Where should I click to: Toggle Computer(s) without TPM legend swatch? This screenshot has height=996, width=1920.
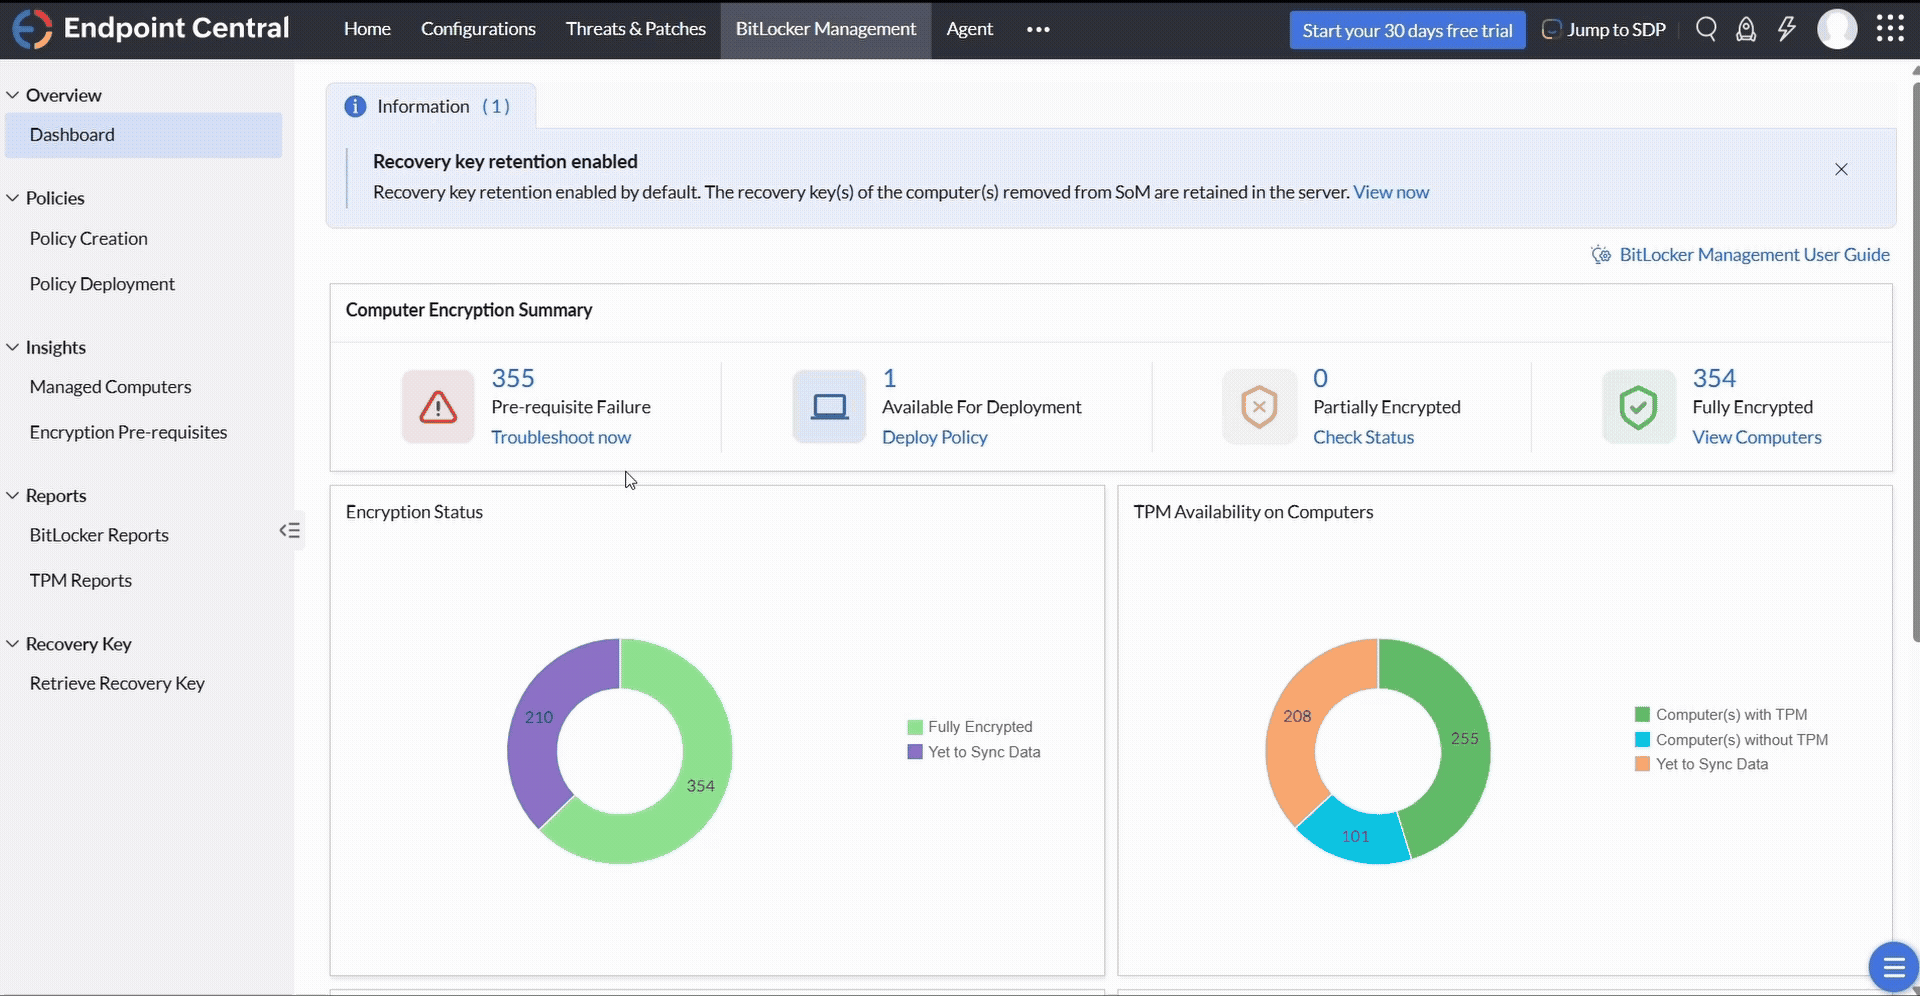1642,740
